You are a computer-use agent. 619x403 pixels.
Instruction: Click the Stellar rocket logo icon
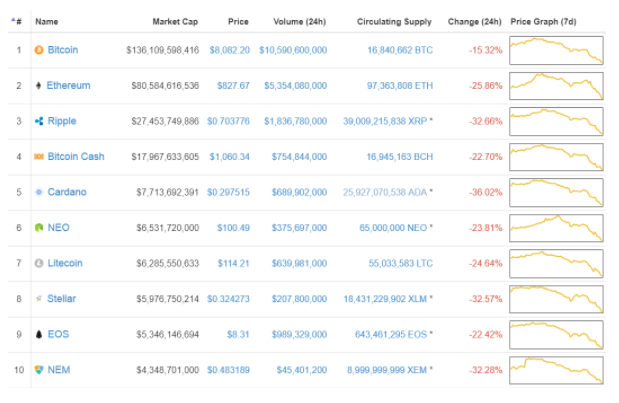(x=39, y=298)
